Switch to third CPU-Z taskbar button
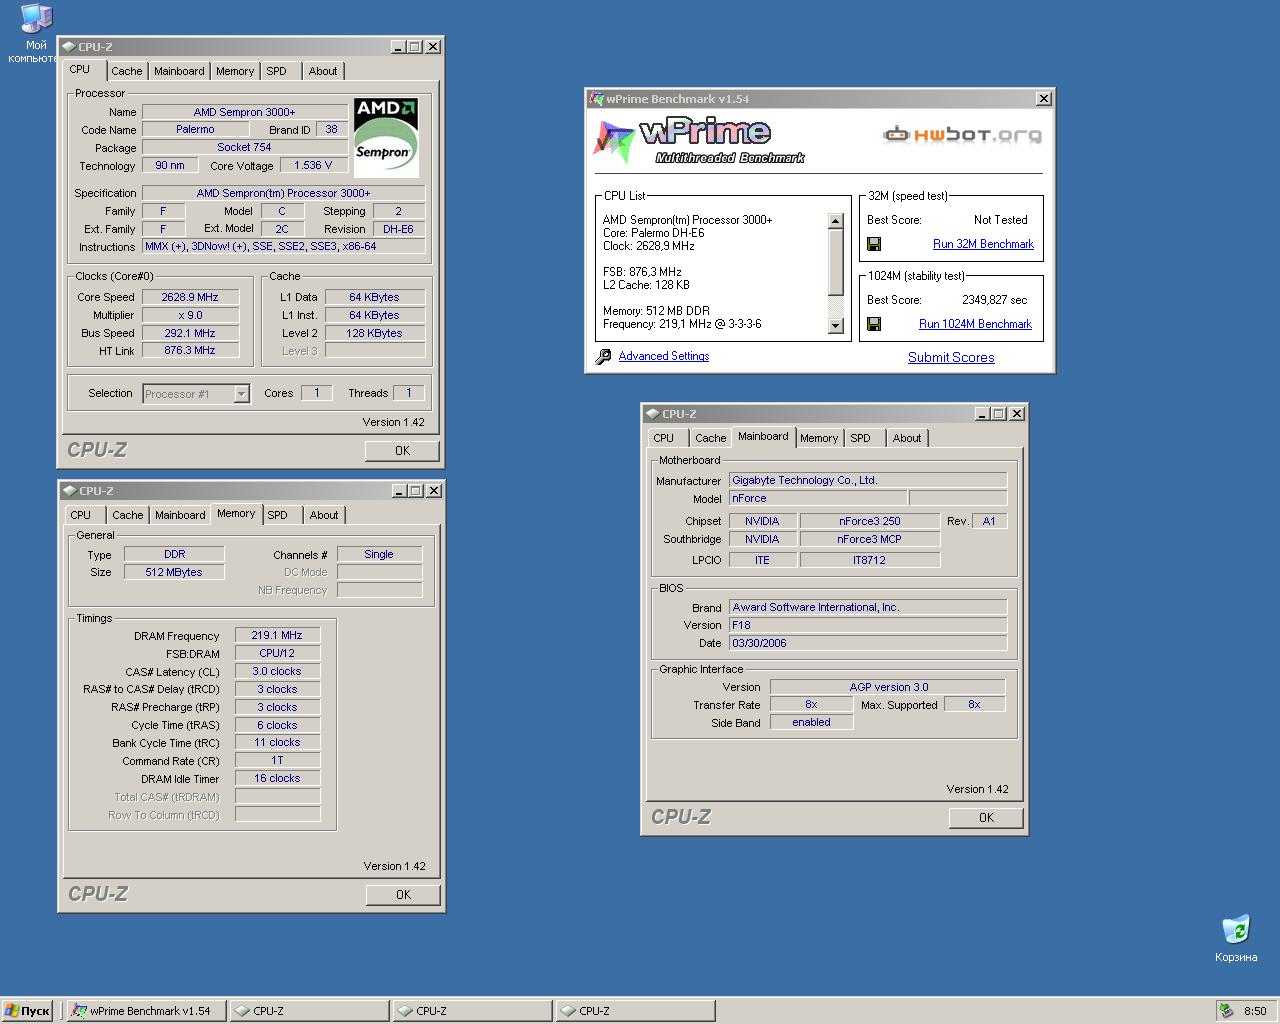Image resolution: width=1280 pixels, height=1024 pixels. pyautogui.click(x=635, y=1011)
